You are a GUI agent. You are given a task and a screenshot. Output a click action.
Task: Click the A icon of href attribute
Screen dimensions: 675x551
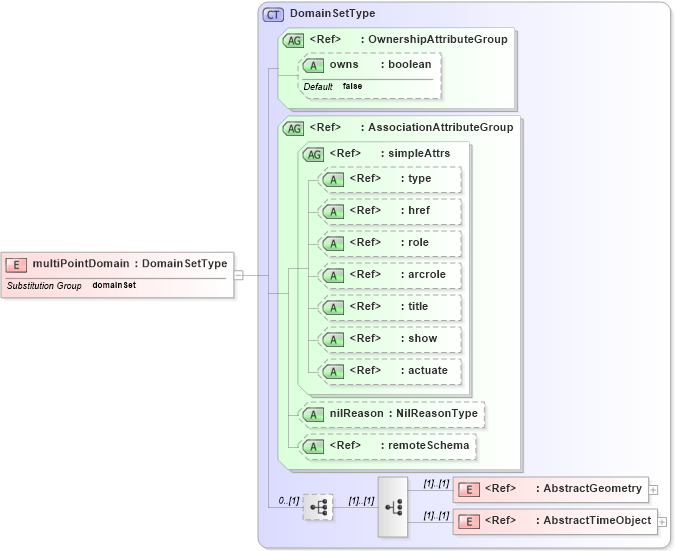pos(333,211)
